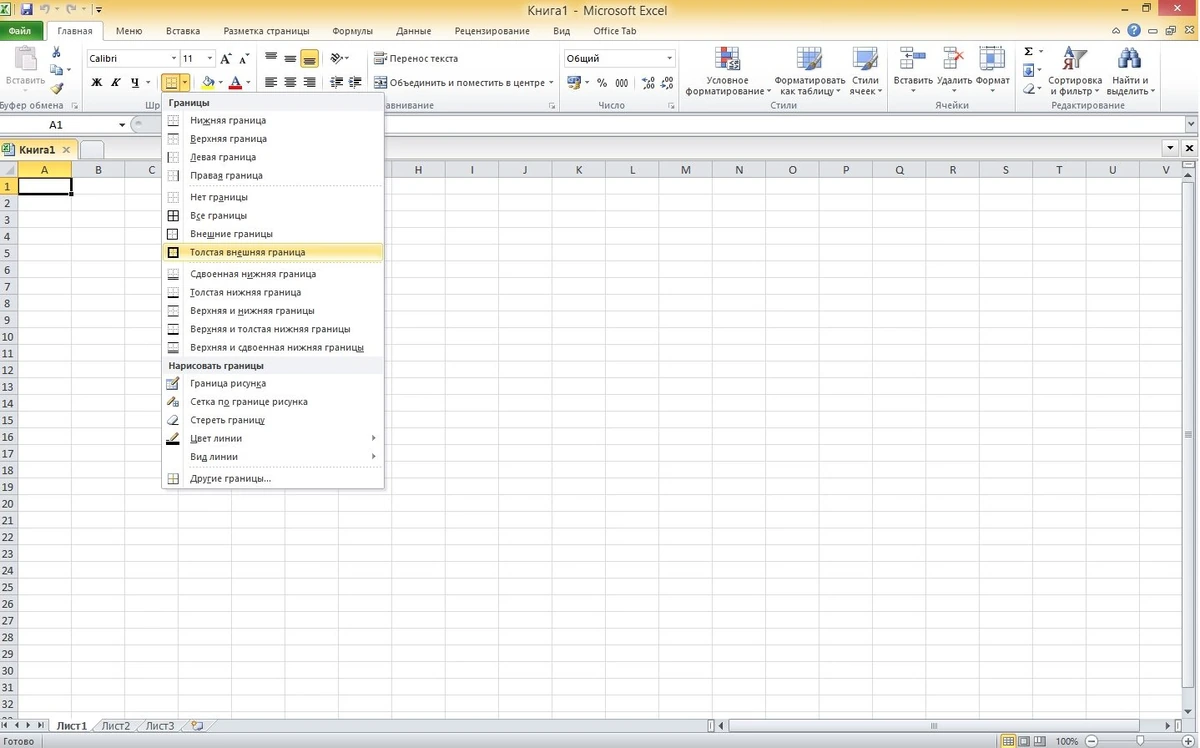Image resolution: width=1200 pixels, height=748 pixels.
Task: Align text left
Action: [x=271, y=83]
